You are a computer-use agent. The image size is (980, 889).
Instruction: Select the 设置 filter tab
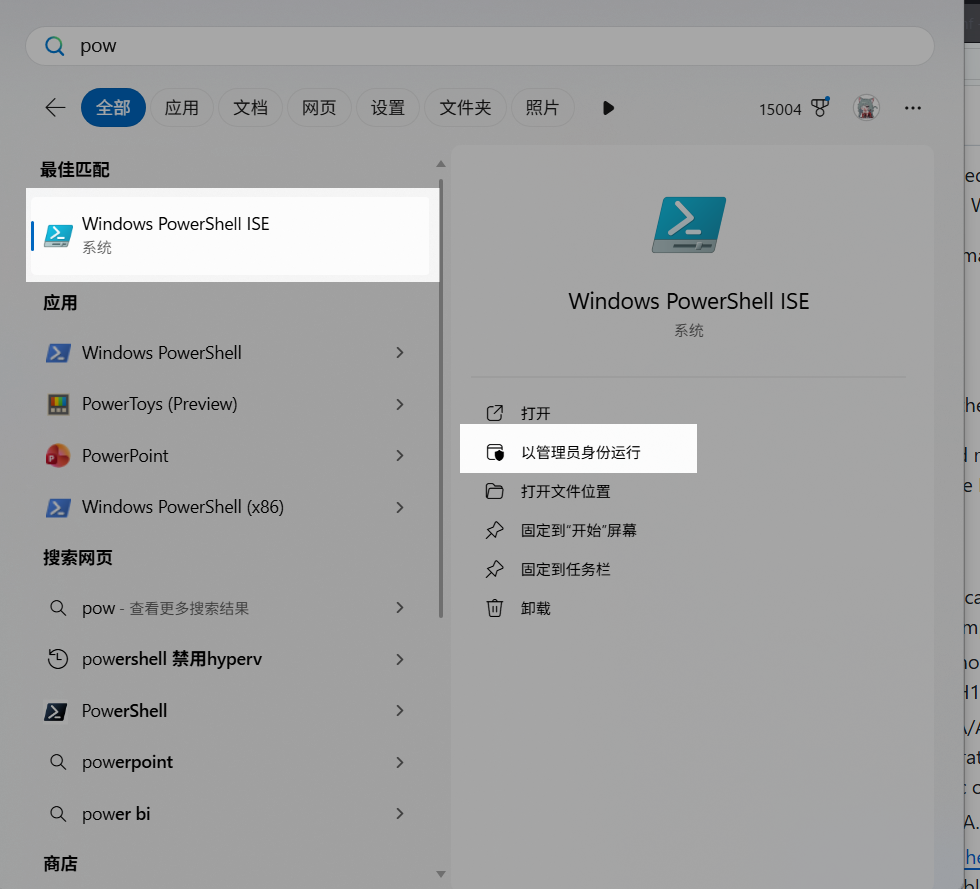[387, 108]
